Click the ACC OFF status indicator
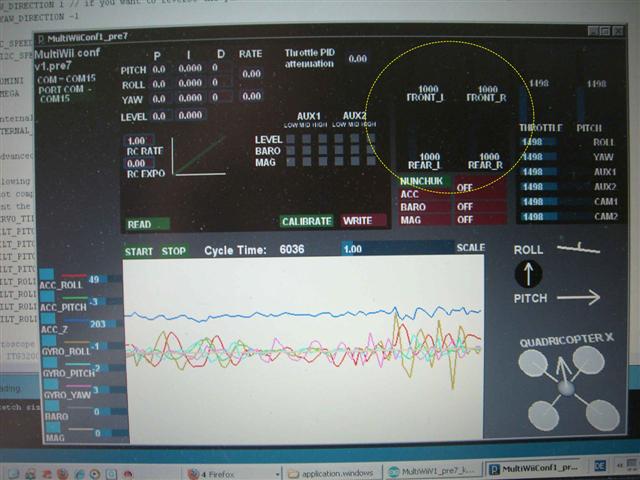 tap(480, 188)
